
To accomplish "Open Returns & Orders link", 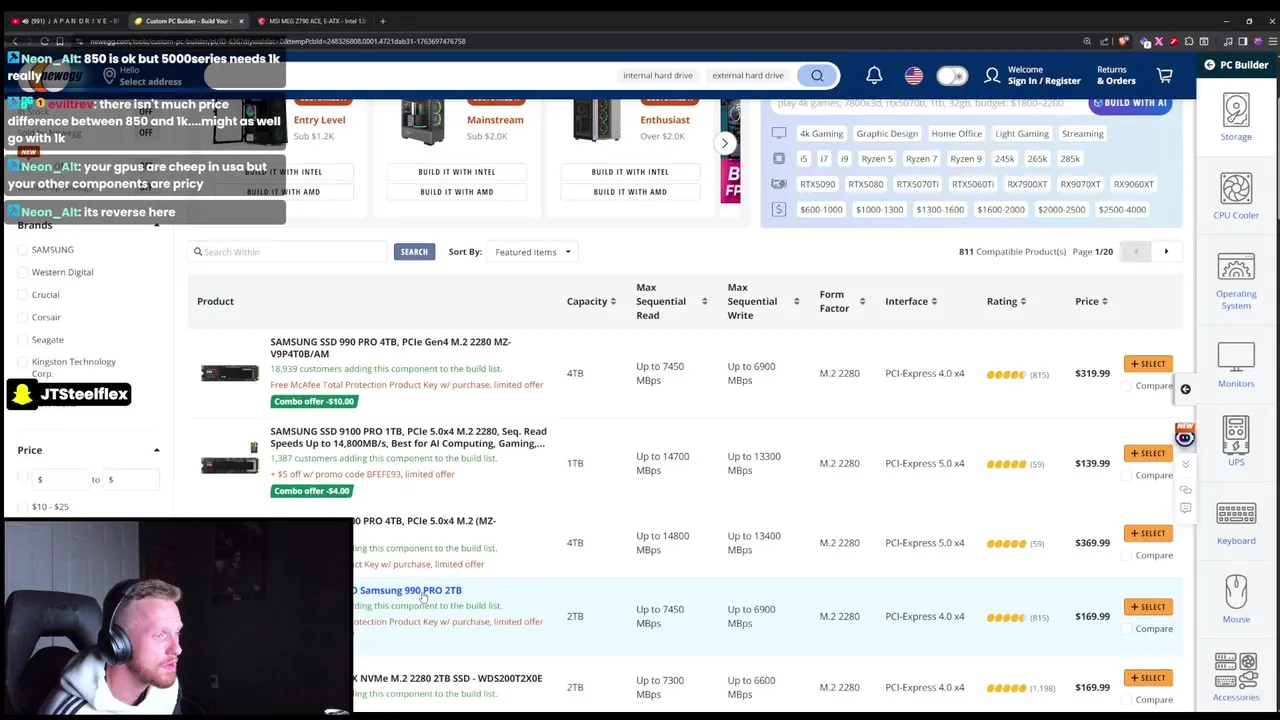I will [1116, 76].
